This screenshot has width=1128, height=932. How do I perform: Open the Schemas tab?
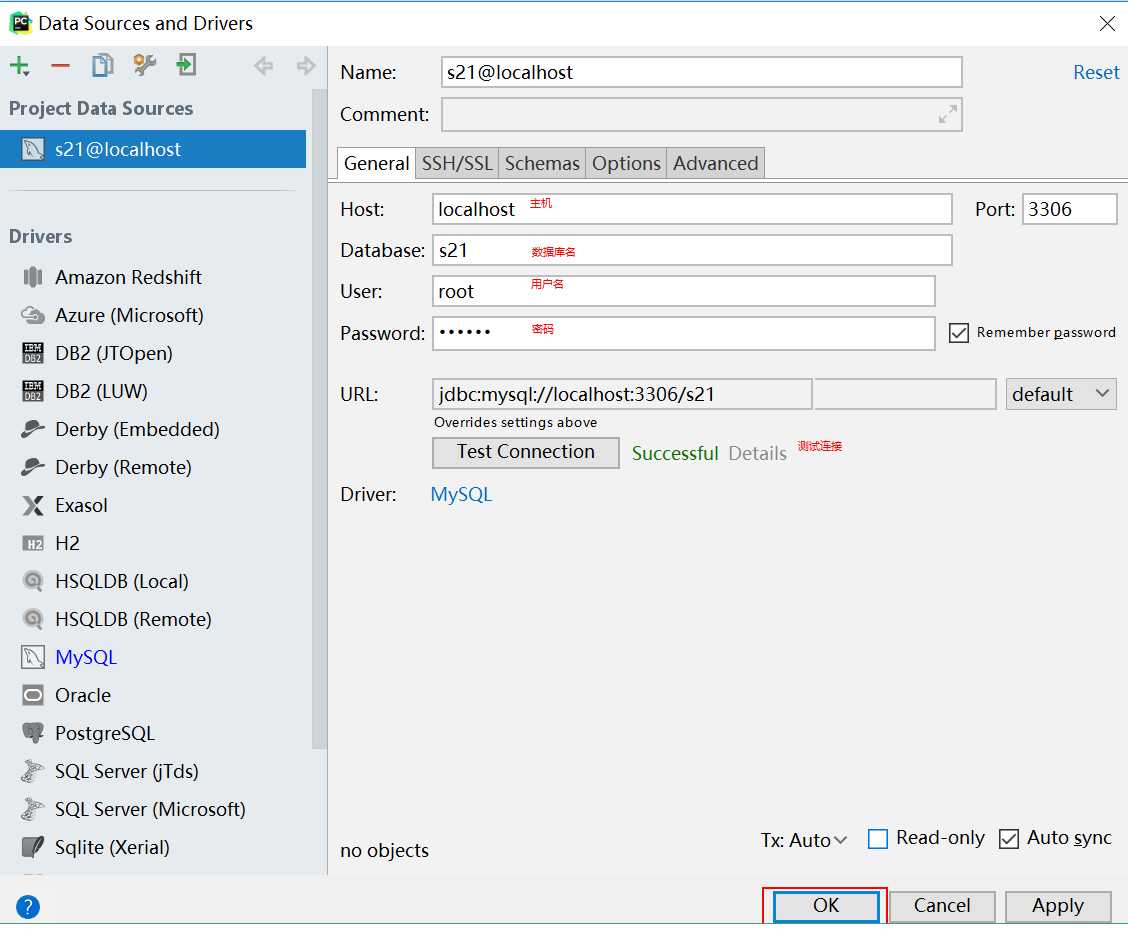(542, 163)
